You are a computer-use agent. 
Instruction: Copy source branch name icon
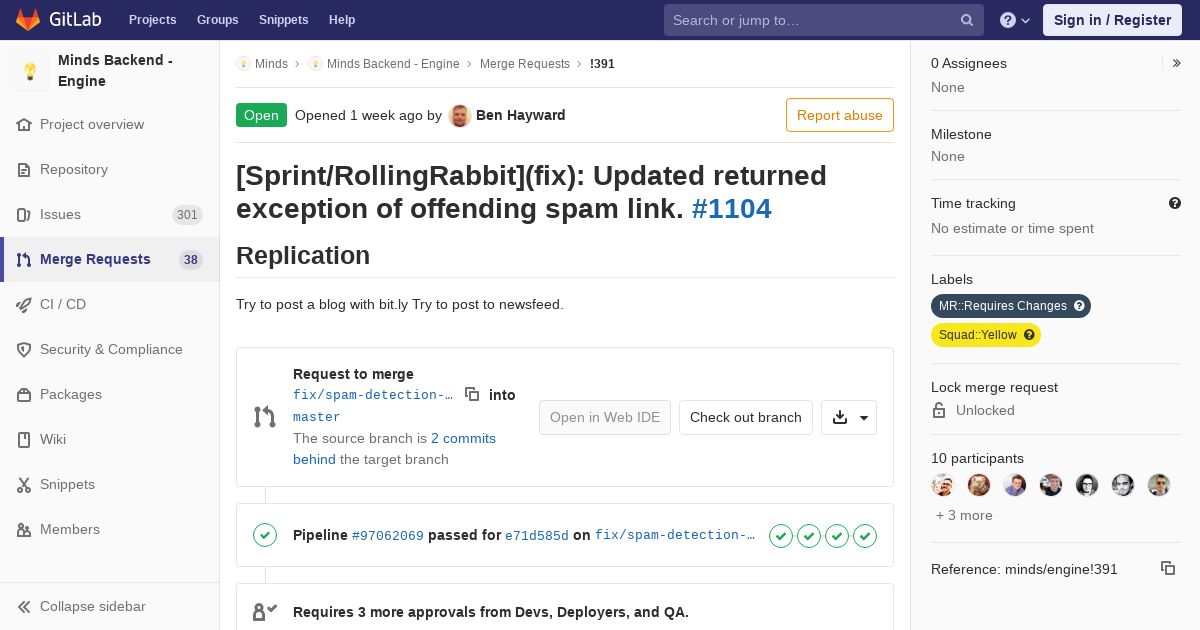coord(472,394)
